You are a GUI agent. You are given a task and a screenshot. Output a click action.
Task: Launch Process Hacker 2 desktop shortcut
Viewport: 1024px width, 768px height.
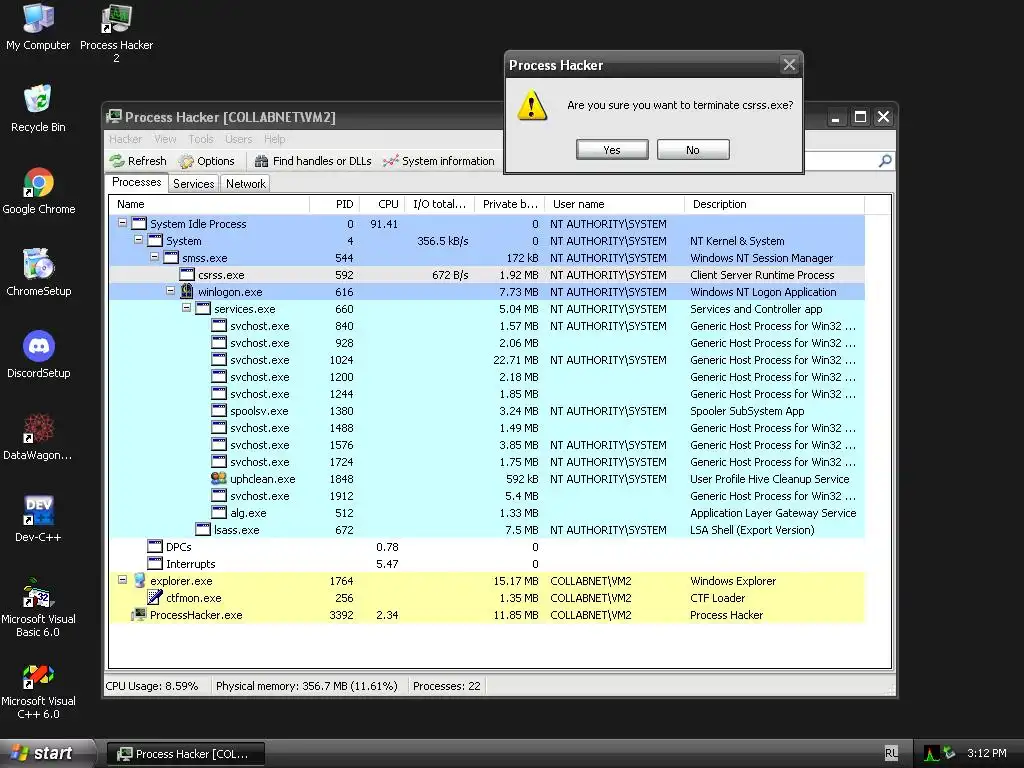pos(116,33)
